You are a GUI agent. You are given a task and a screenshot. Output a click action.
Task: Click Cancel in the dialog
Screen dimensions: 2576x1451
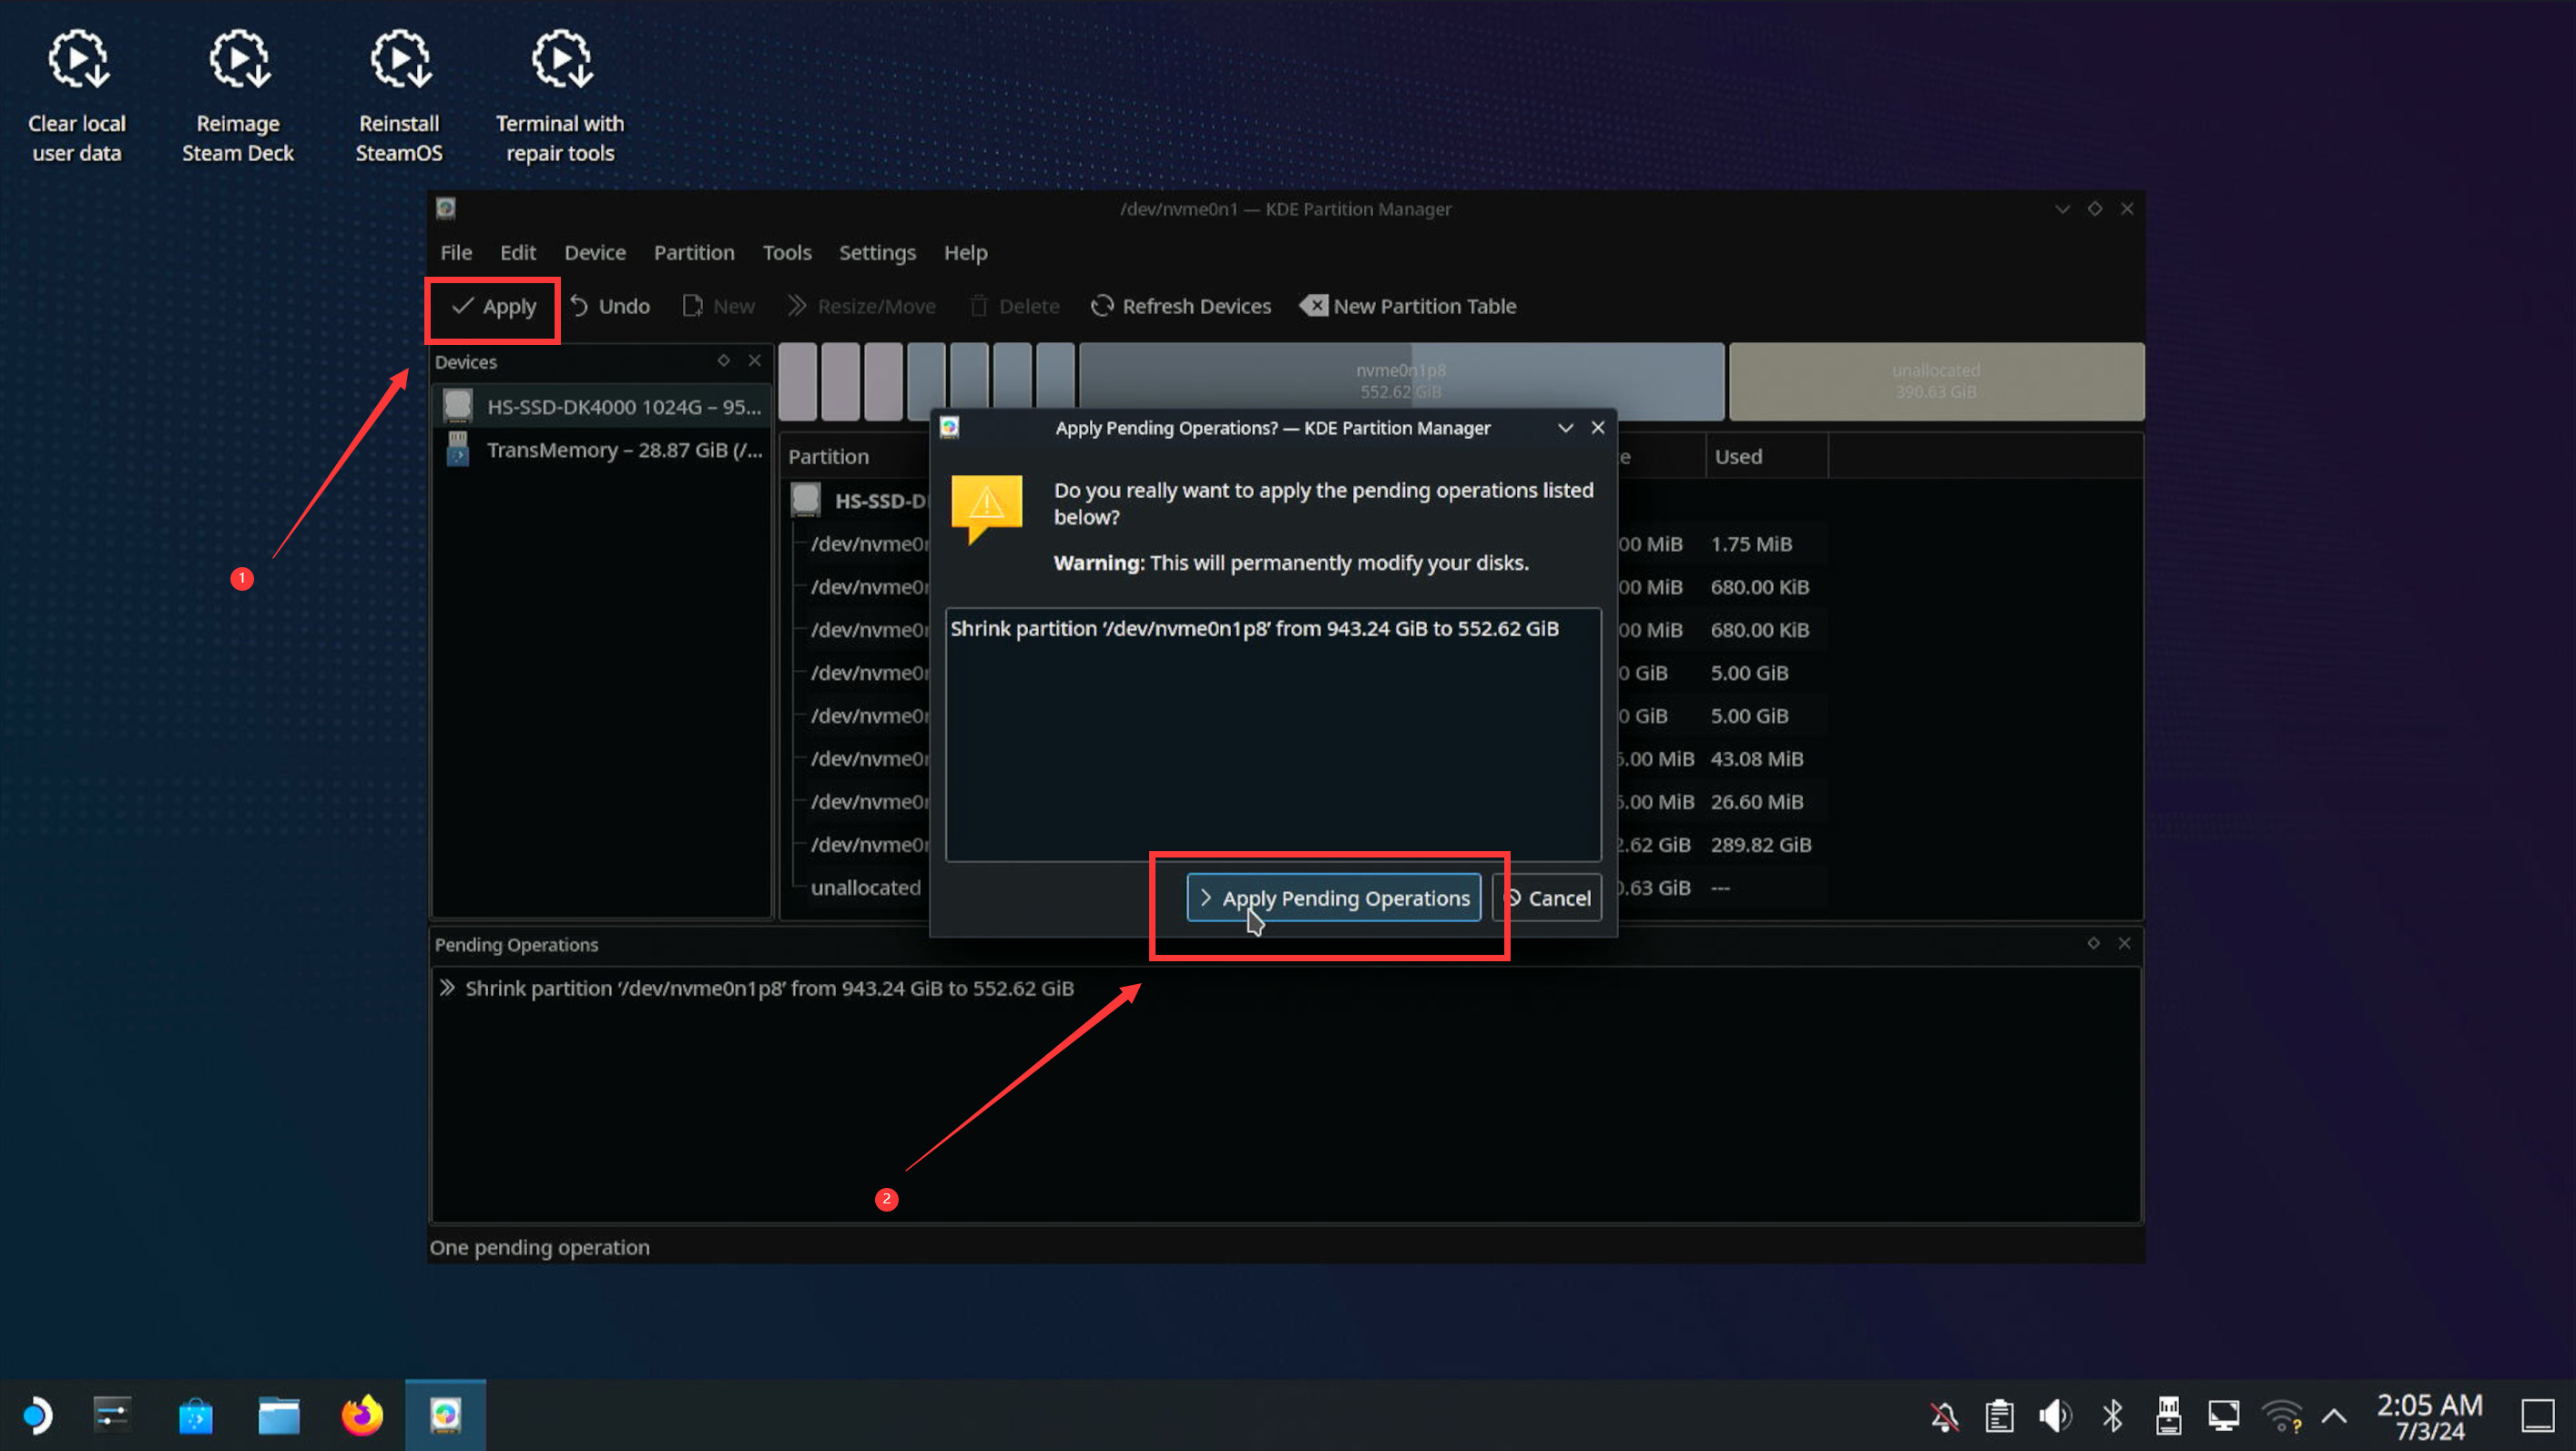(1548, 898)
